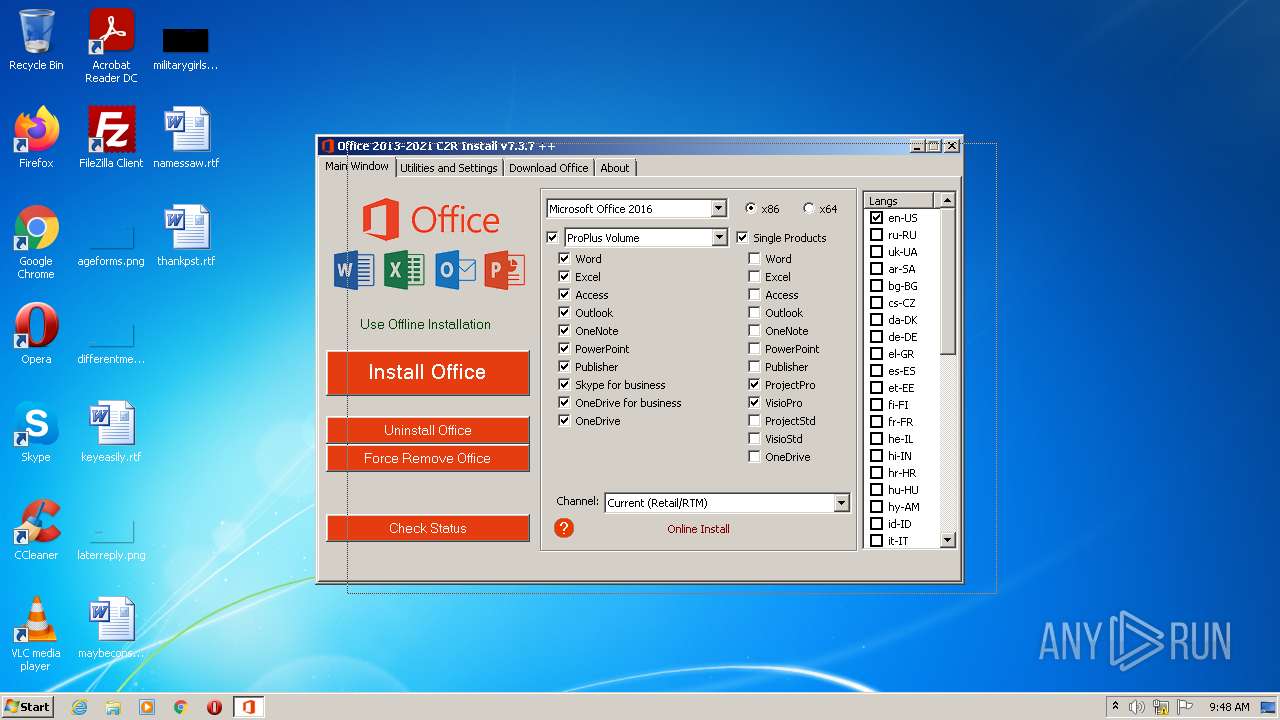Switch to the About tab
The width and height of the screenshot is (1280, 720).
[x=615, y=168]
